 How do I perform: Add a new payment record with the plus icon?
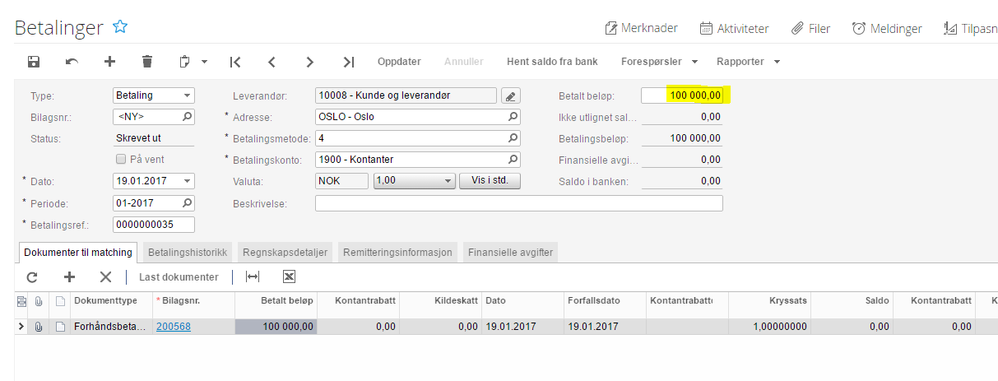109,62
